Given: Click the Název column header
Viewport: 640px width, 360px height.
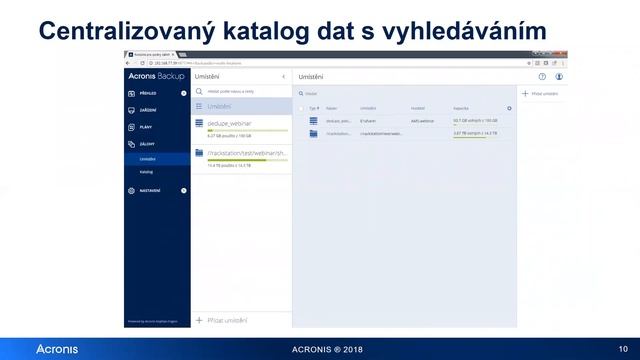Looking at the screenshot, I should point(331,108).
